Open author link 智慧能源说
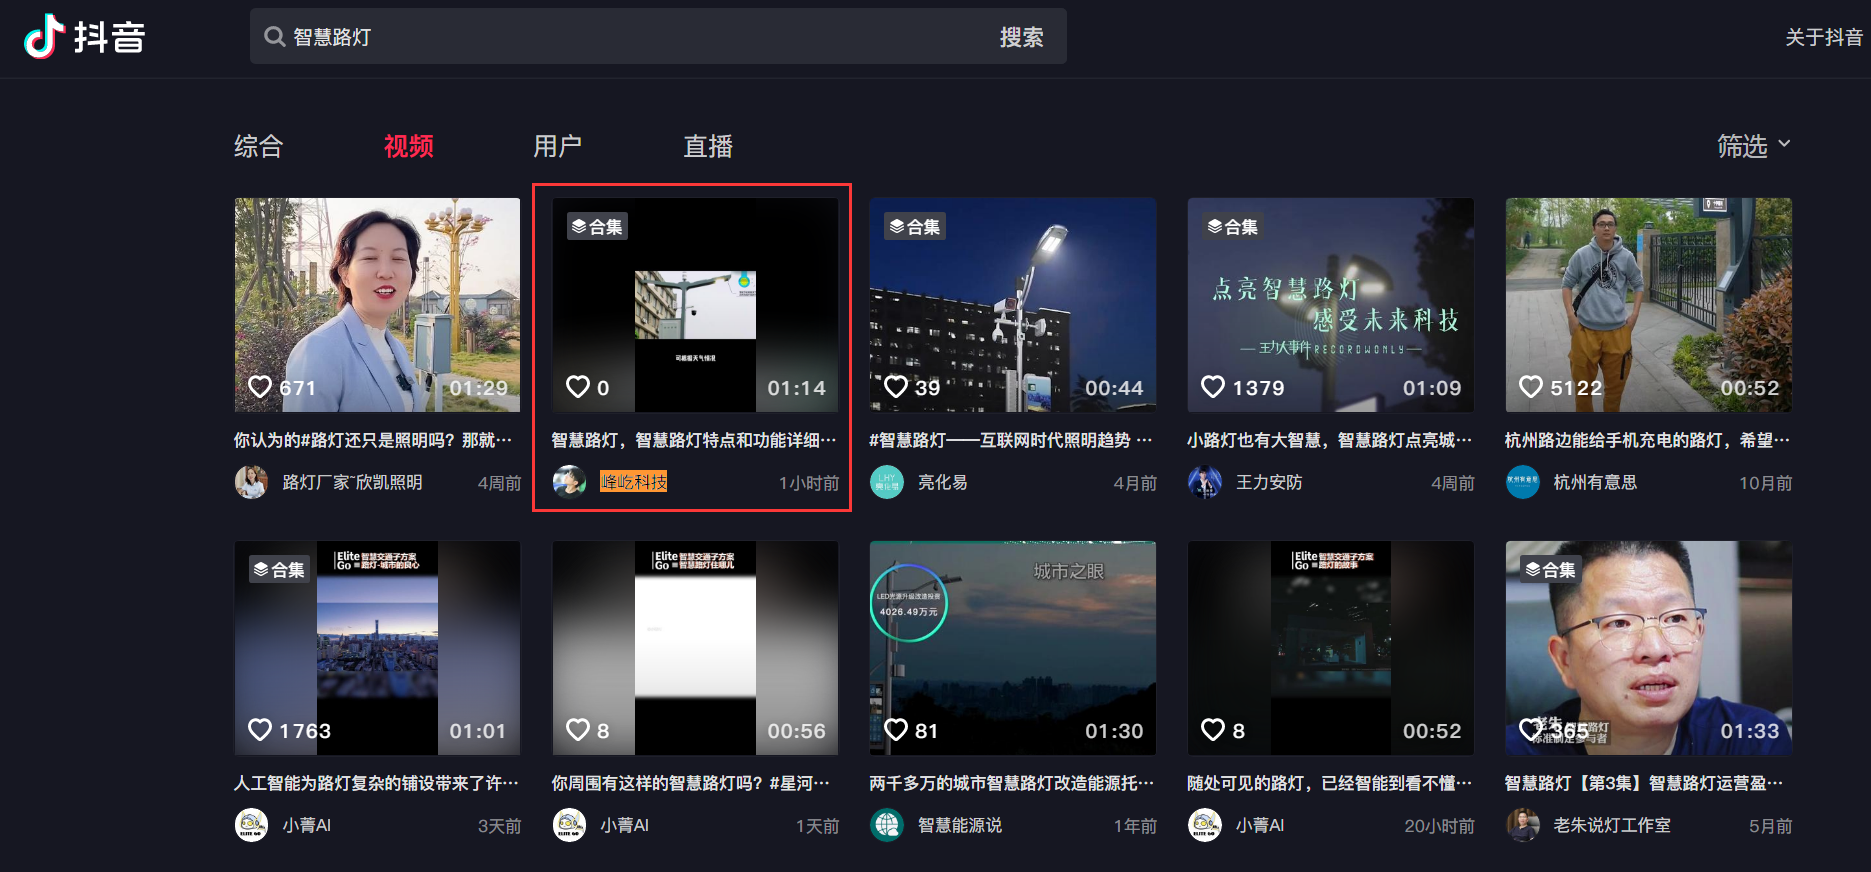 tap(960, 825)
